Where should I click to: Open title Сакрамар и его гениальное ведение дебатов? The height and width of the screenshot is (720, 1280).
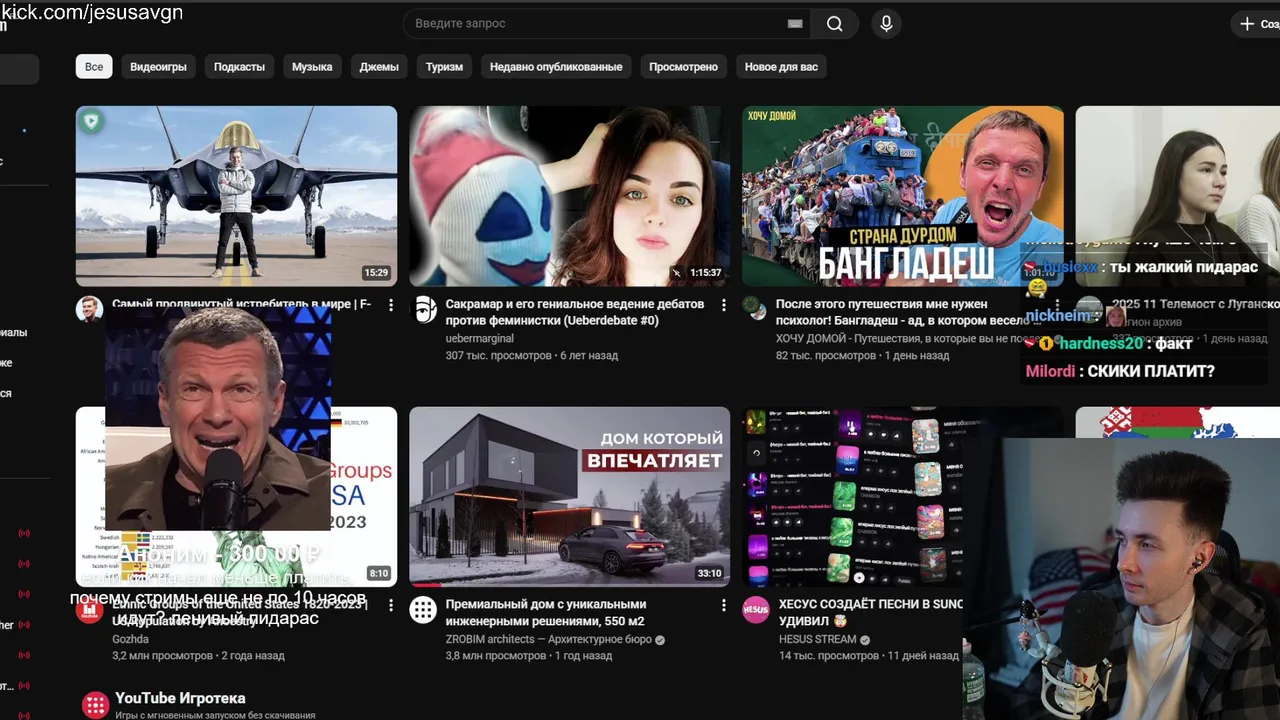point(575,312)
